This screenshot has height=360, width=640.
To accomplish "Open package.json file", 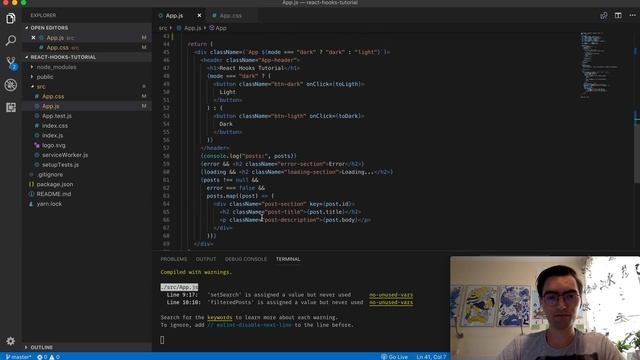I will click(x=55, y=184).
